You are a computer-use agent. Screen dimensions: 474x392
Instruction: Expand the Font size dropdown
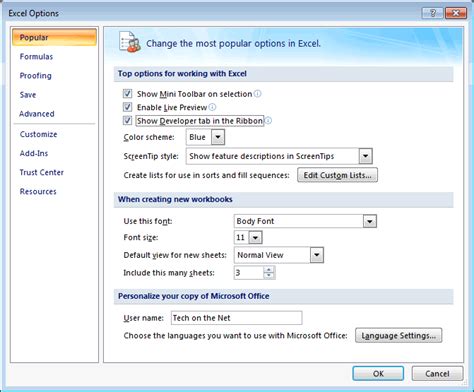pos(255,238)
